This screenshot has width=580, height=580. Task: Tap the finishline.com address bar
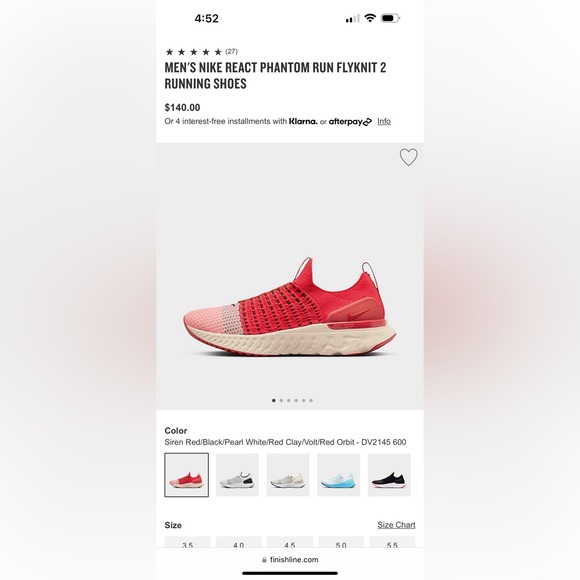click(290, 560)
